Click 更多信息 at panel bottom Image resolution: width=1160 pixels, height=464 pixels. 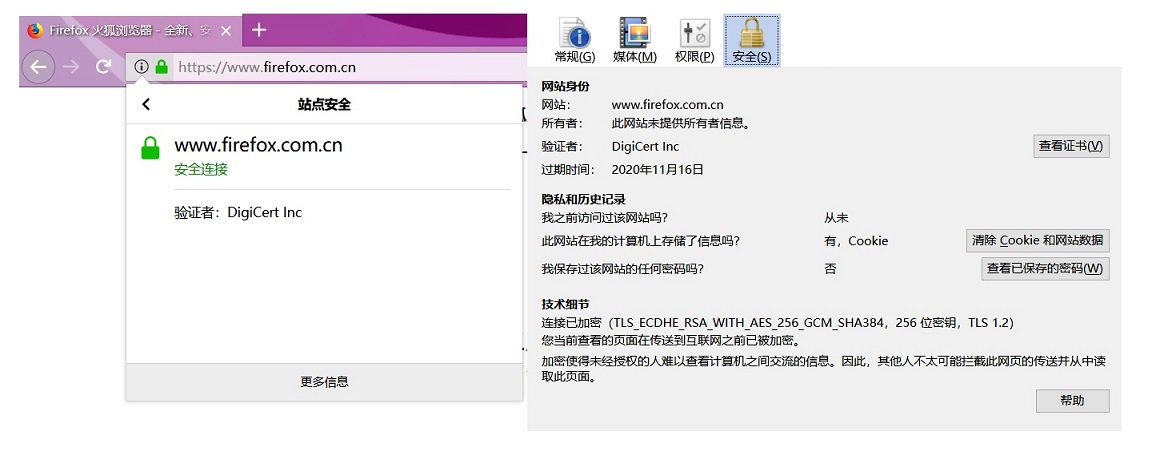pos(324,382)
